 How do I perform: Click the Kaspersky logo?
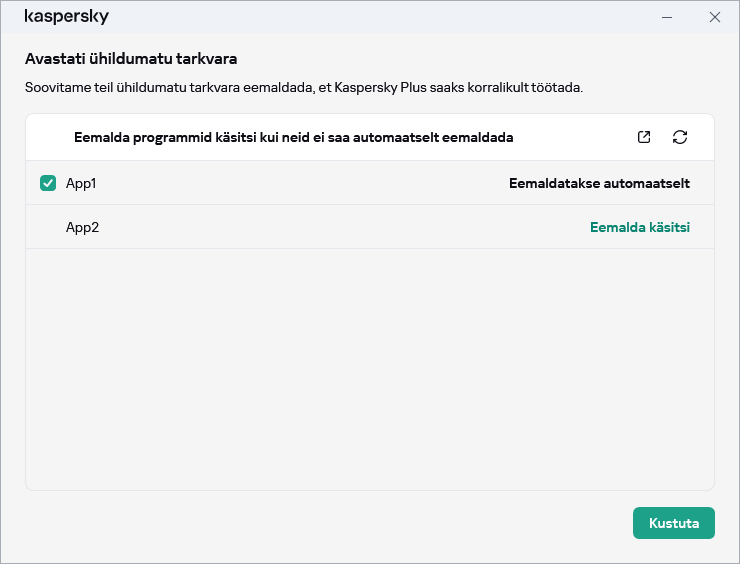coord(66,17)
